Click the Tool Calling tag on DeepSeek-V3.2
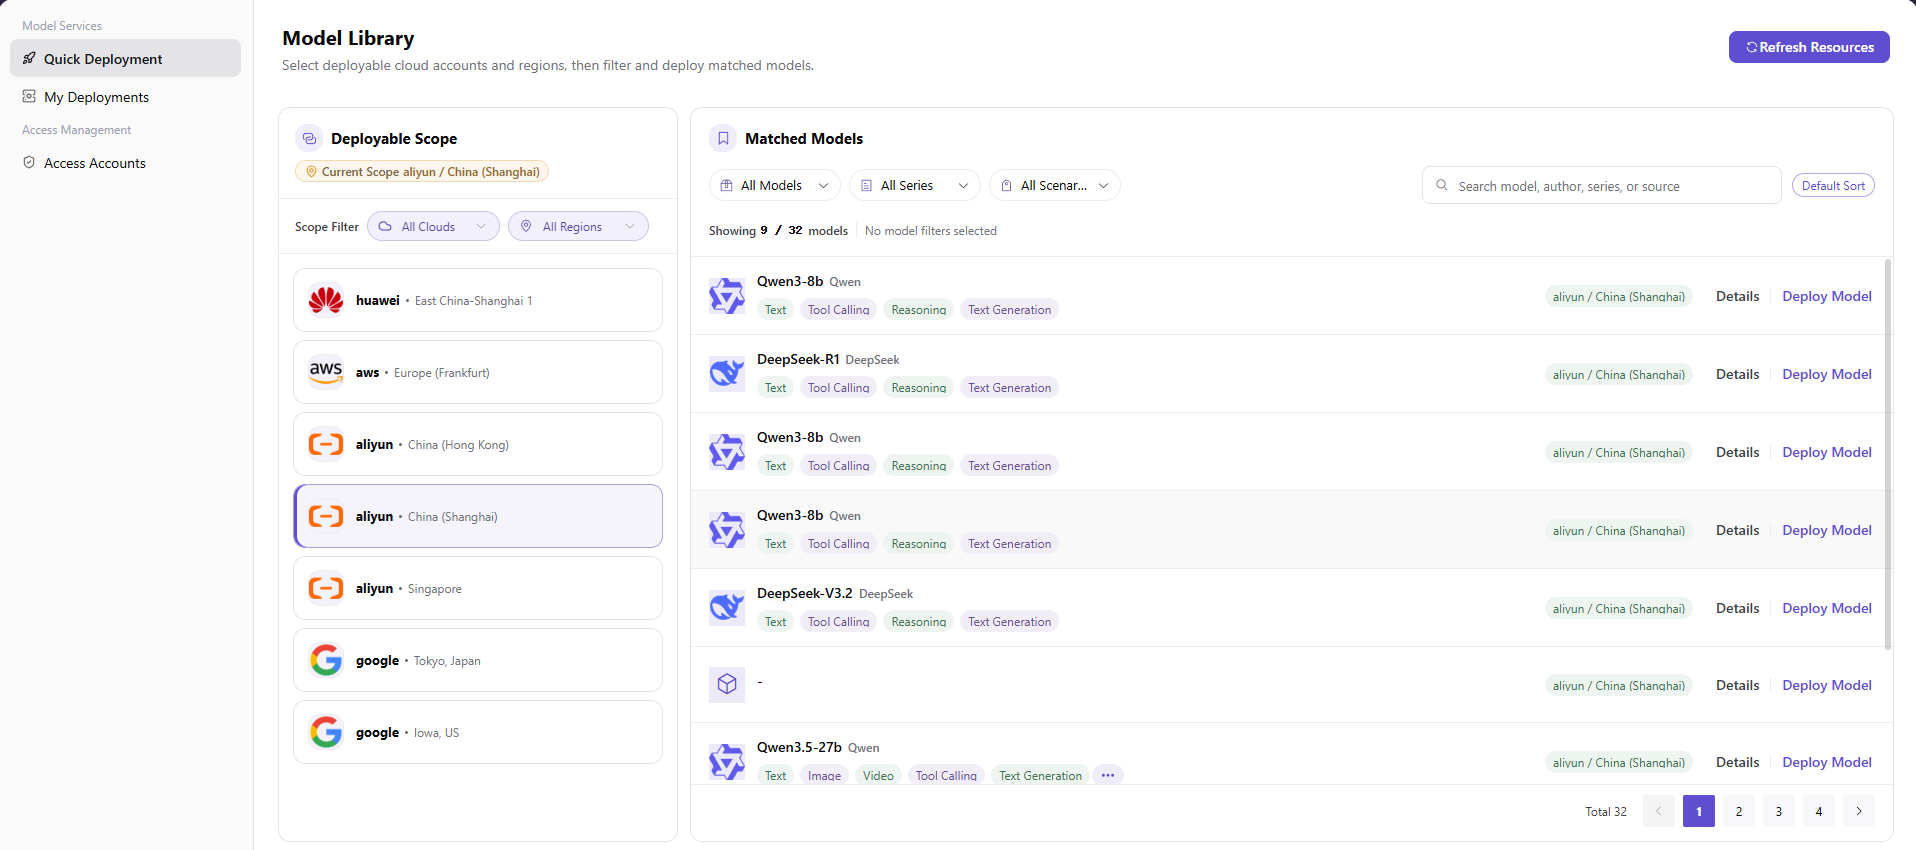1916x850 pixels. tap(839, 622)
